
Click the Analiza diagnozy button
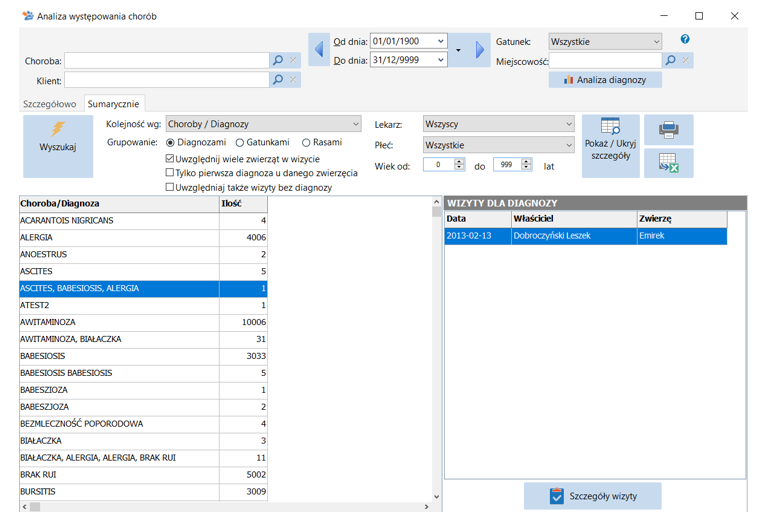tap(605, 80)
